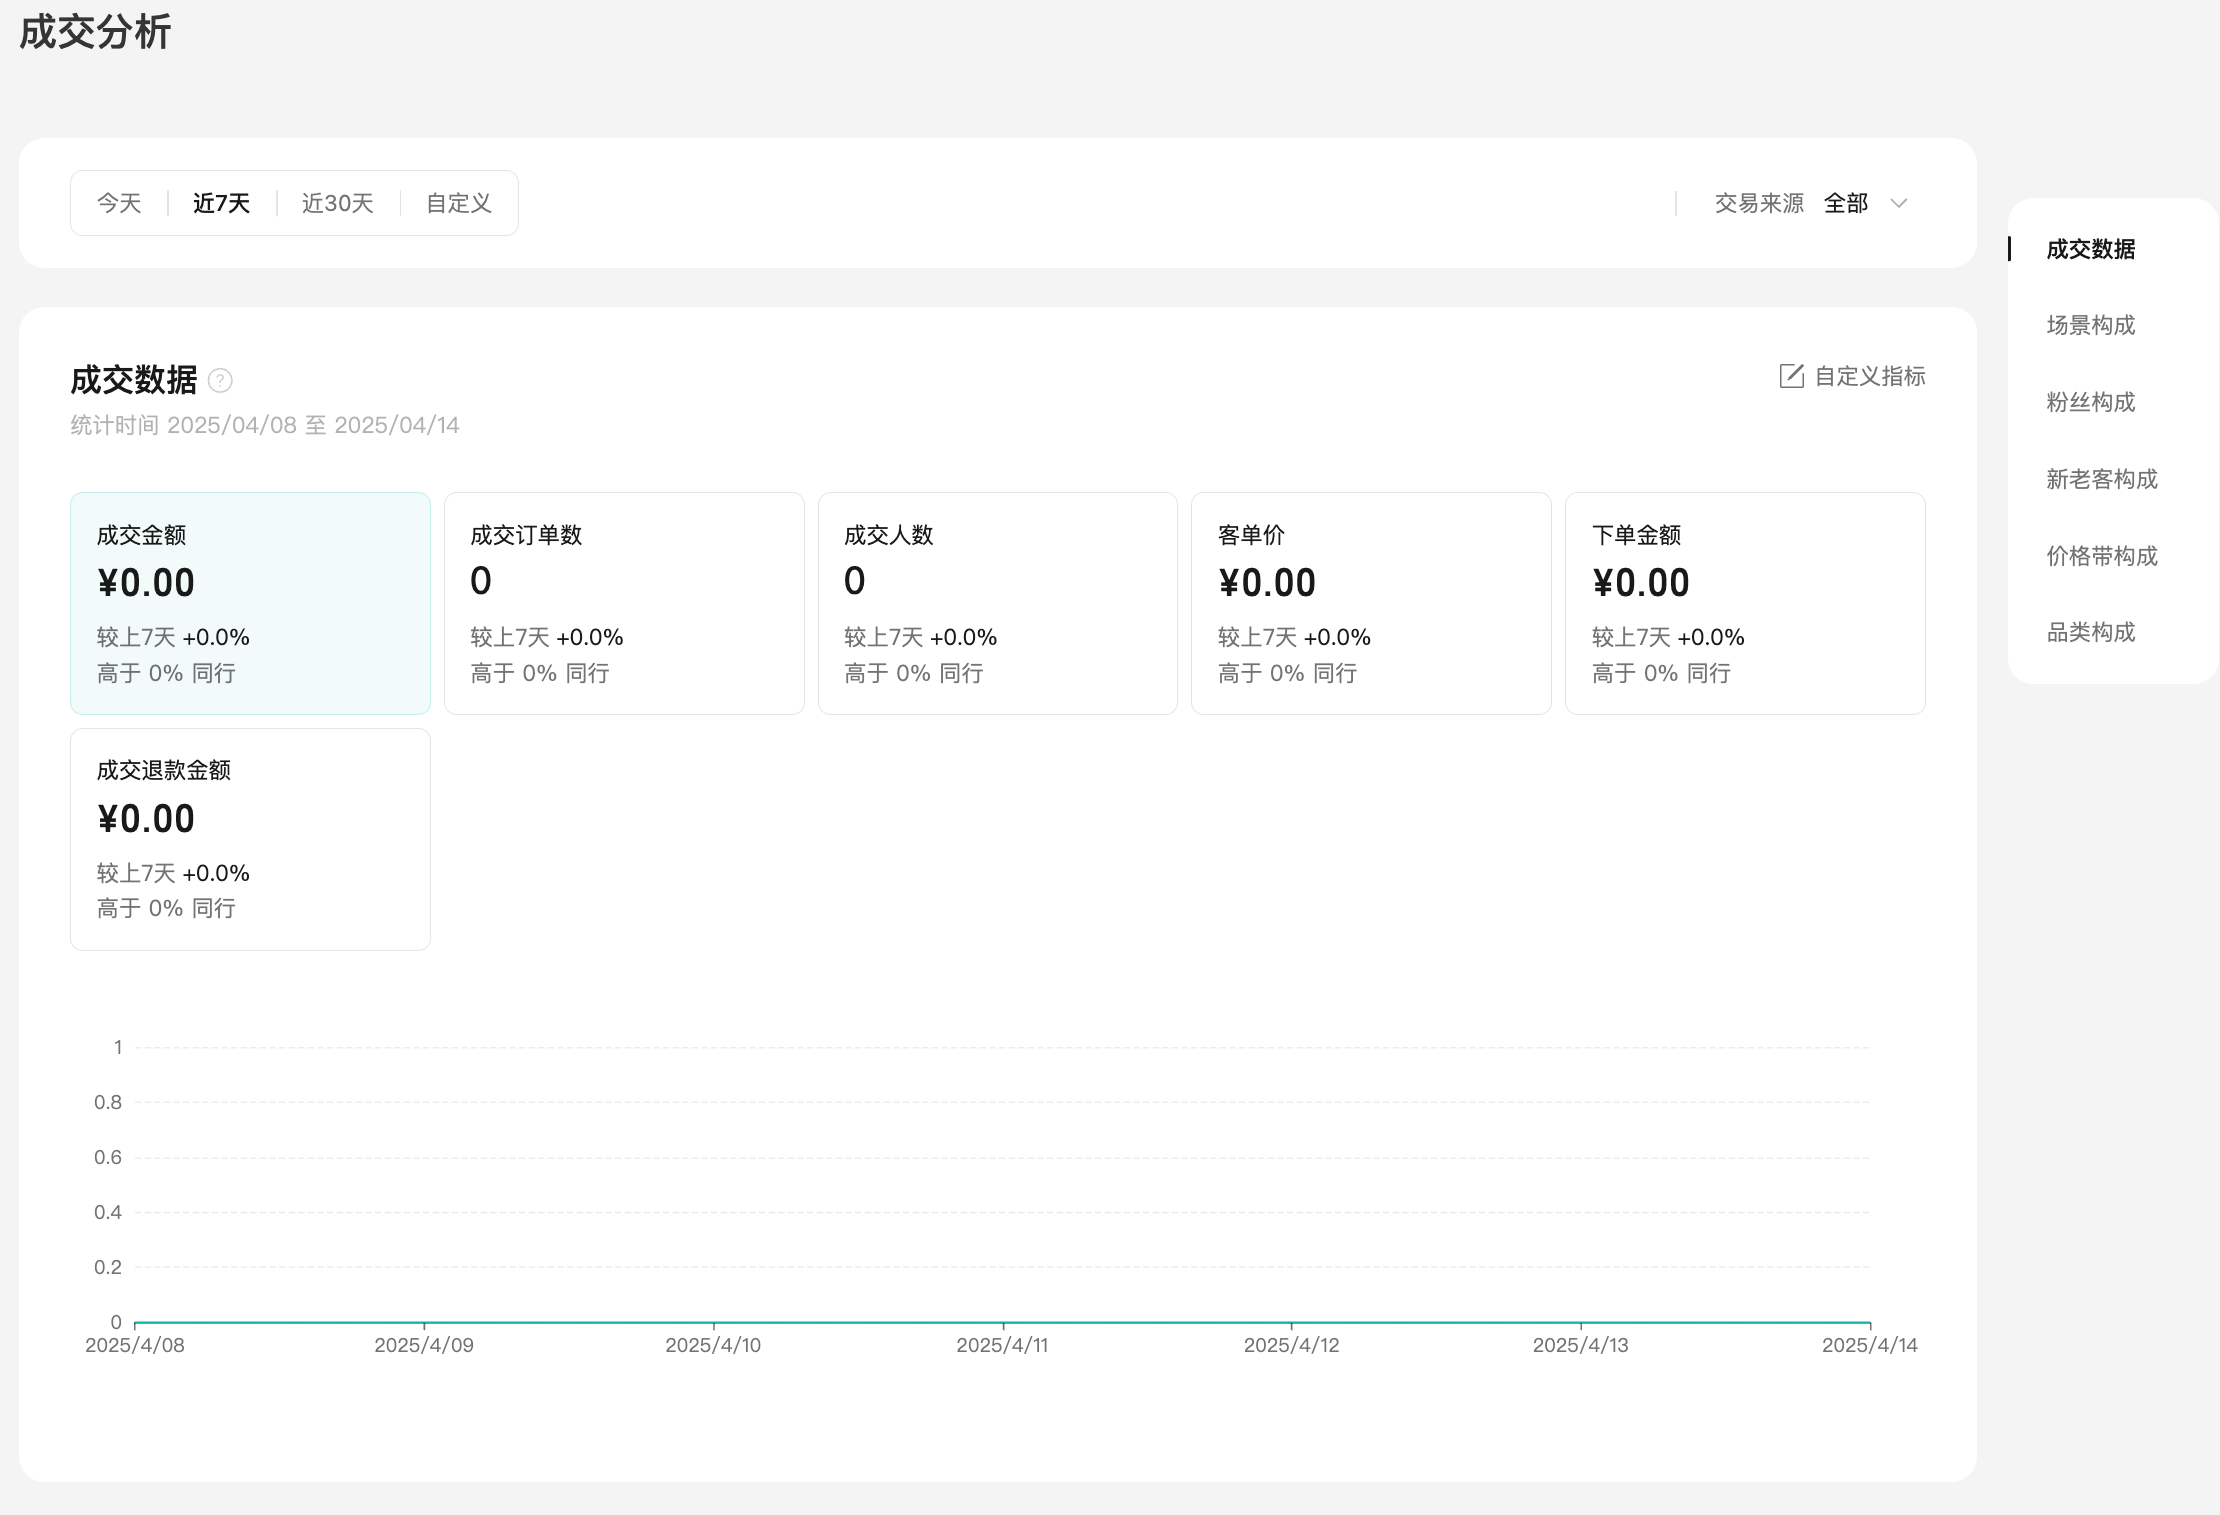Select the 成交金额 metric card
Image resolution: width=2220 pixels, height=1515 pixels.
click(x=250, y=603)
